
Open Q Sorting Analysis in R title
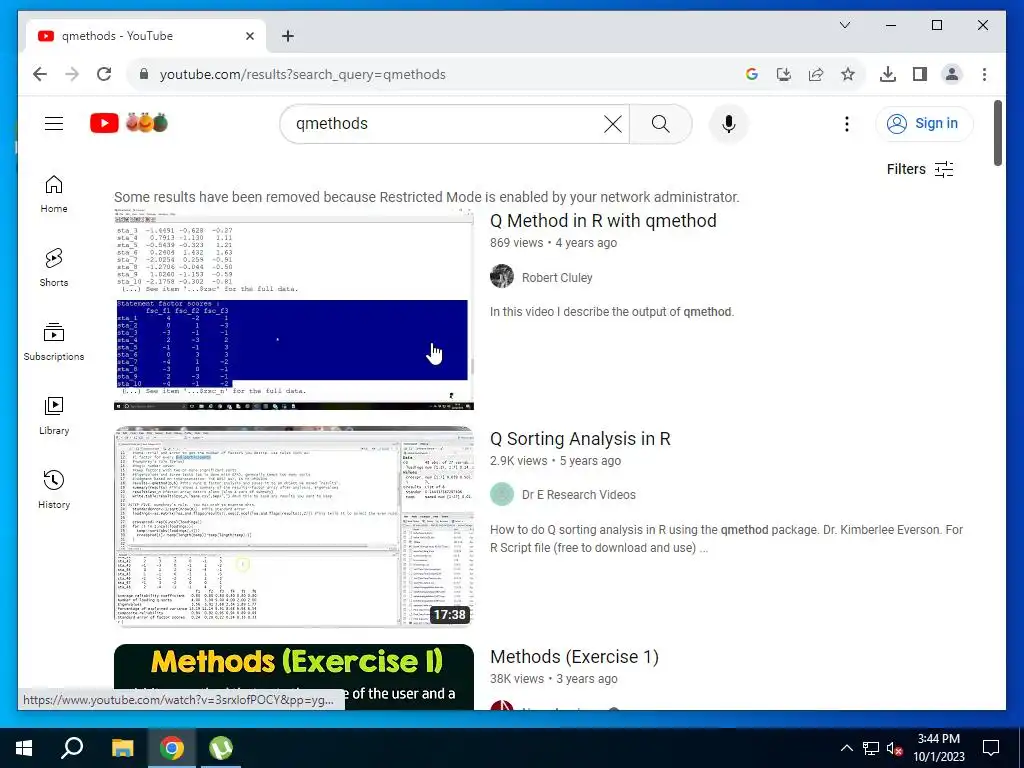(580, 439)
